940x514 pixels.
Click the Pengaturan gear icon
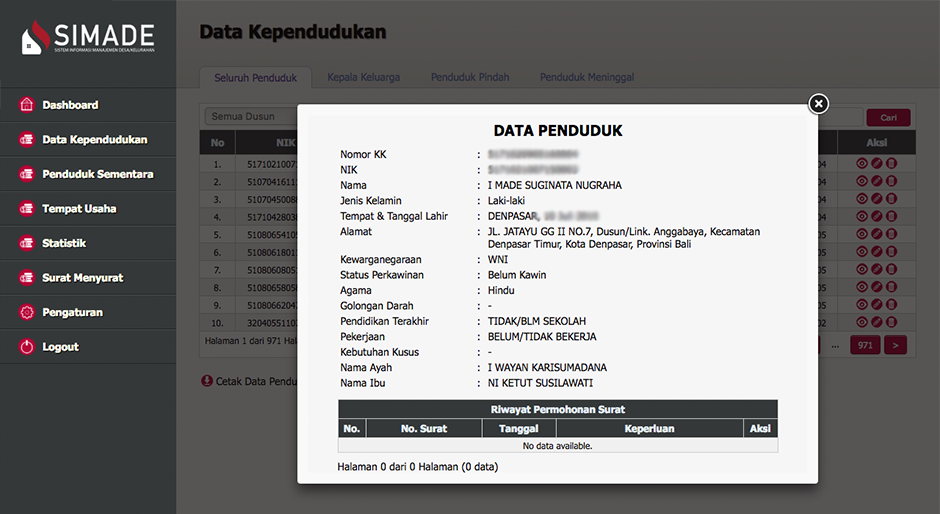click(x=26, y=312)
